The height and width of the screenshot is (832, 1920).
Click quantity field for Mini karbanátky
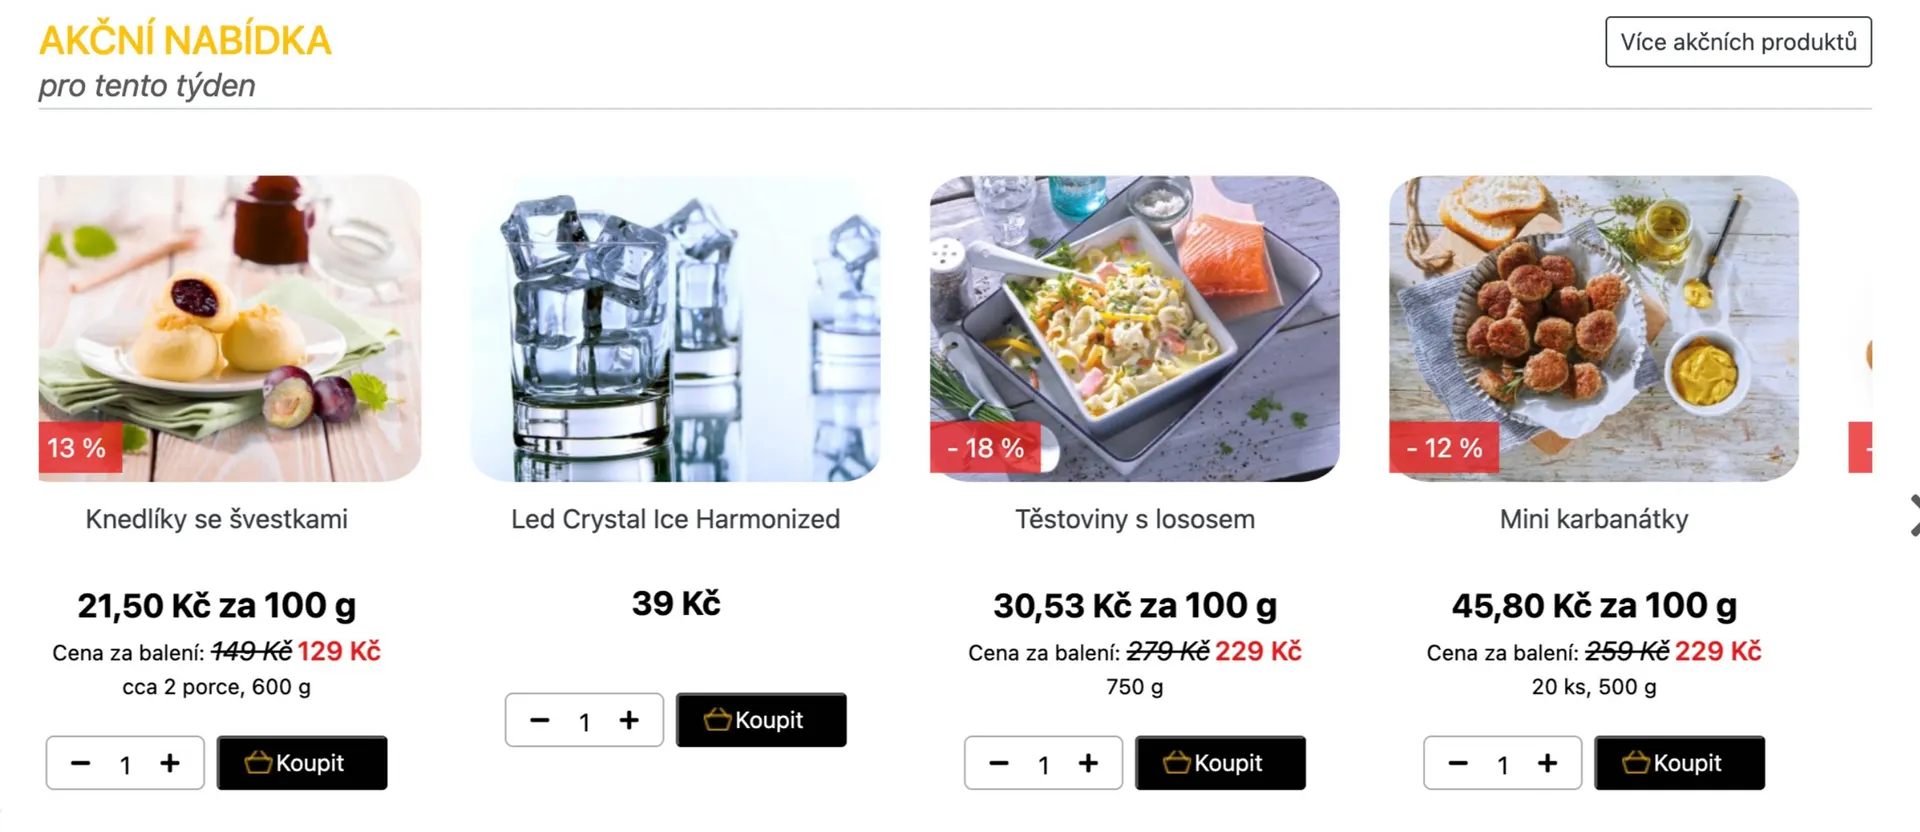(x=1502, y=765)
